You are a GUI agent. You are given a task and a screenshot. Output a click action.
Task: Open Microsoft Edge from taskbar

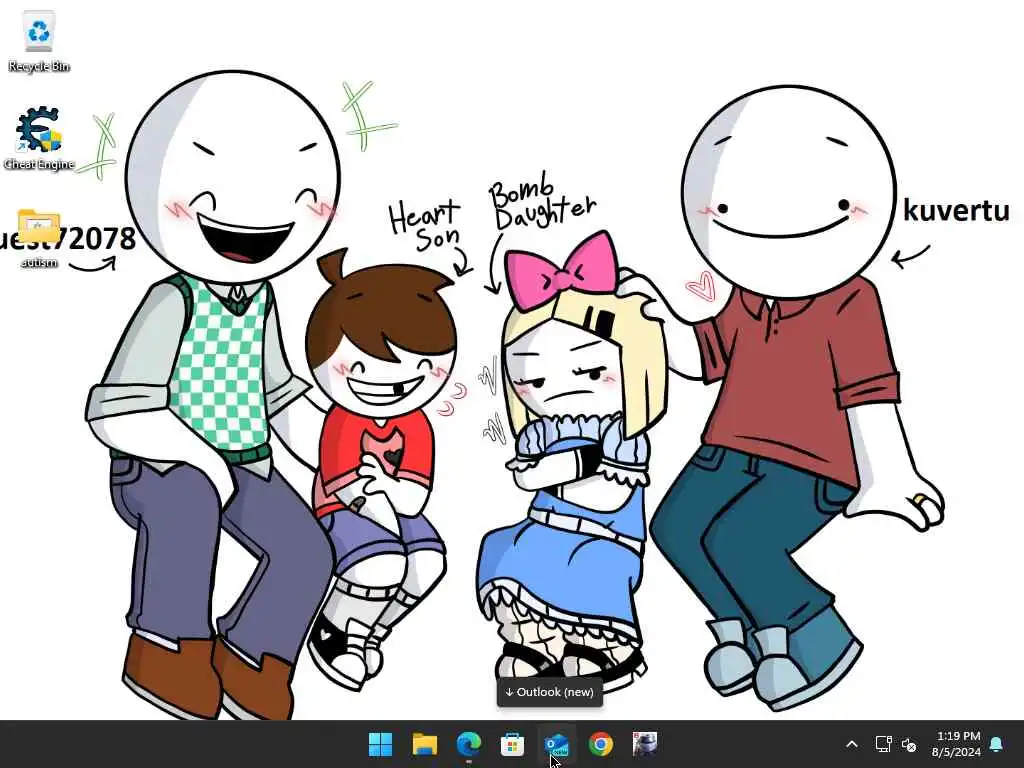(x=468, y=744)
